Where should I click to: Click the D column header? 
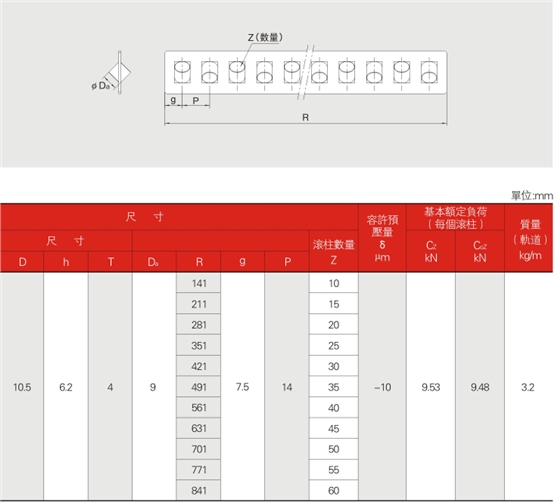click(22, 262)
